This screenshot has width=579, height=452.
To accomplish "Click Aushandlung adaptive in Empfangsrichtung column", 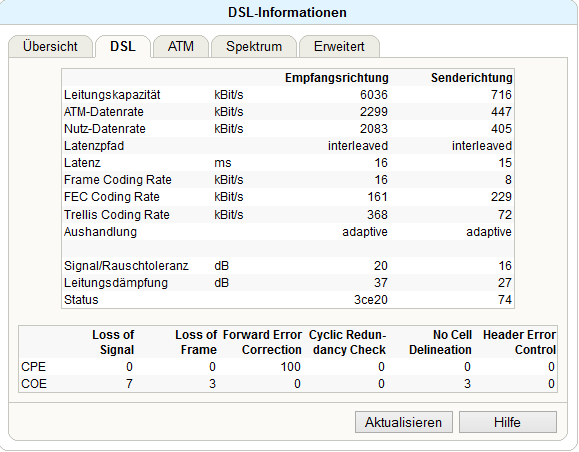I will coord(365,232).
